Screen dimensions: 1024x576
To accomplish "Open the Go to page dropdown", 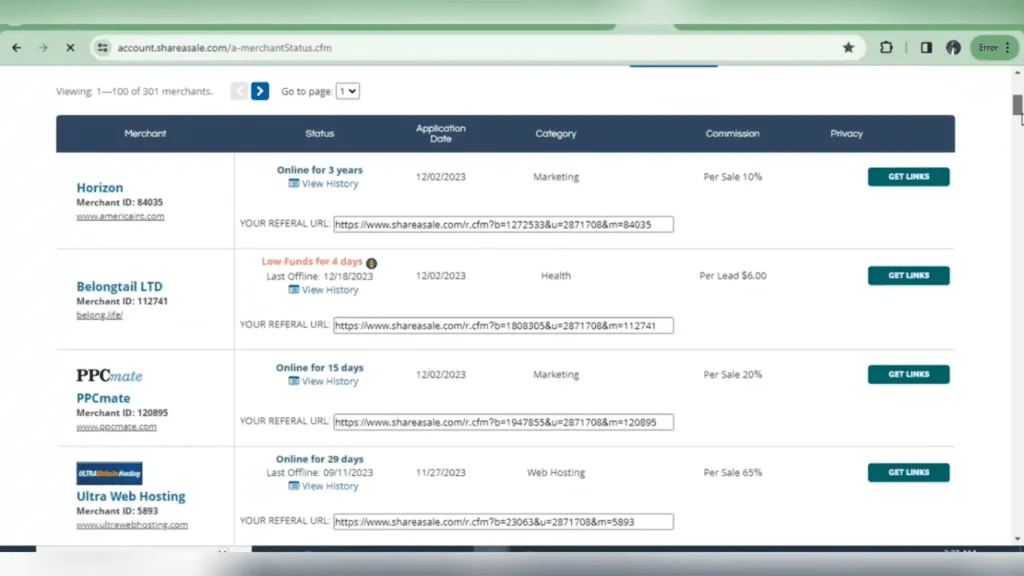I will pos(347,91).
